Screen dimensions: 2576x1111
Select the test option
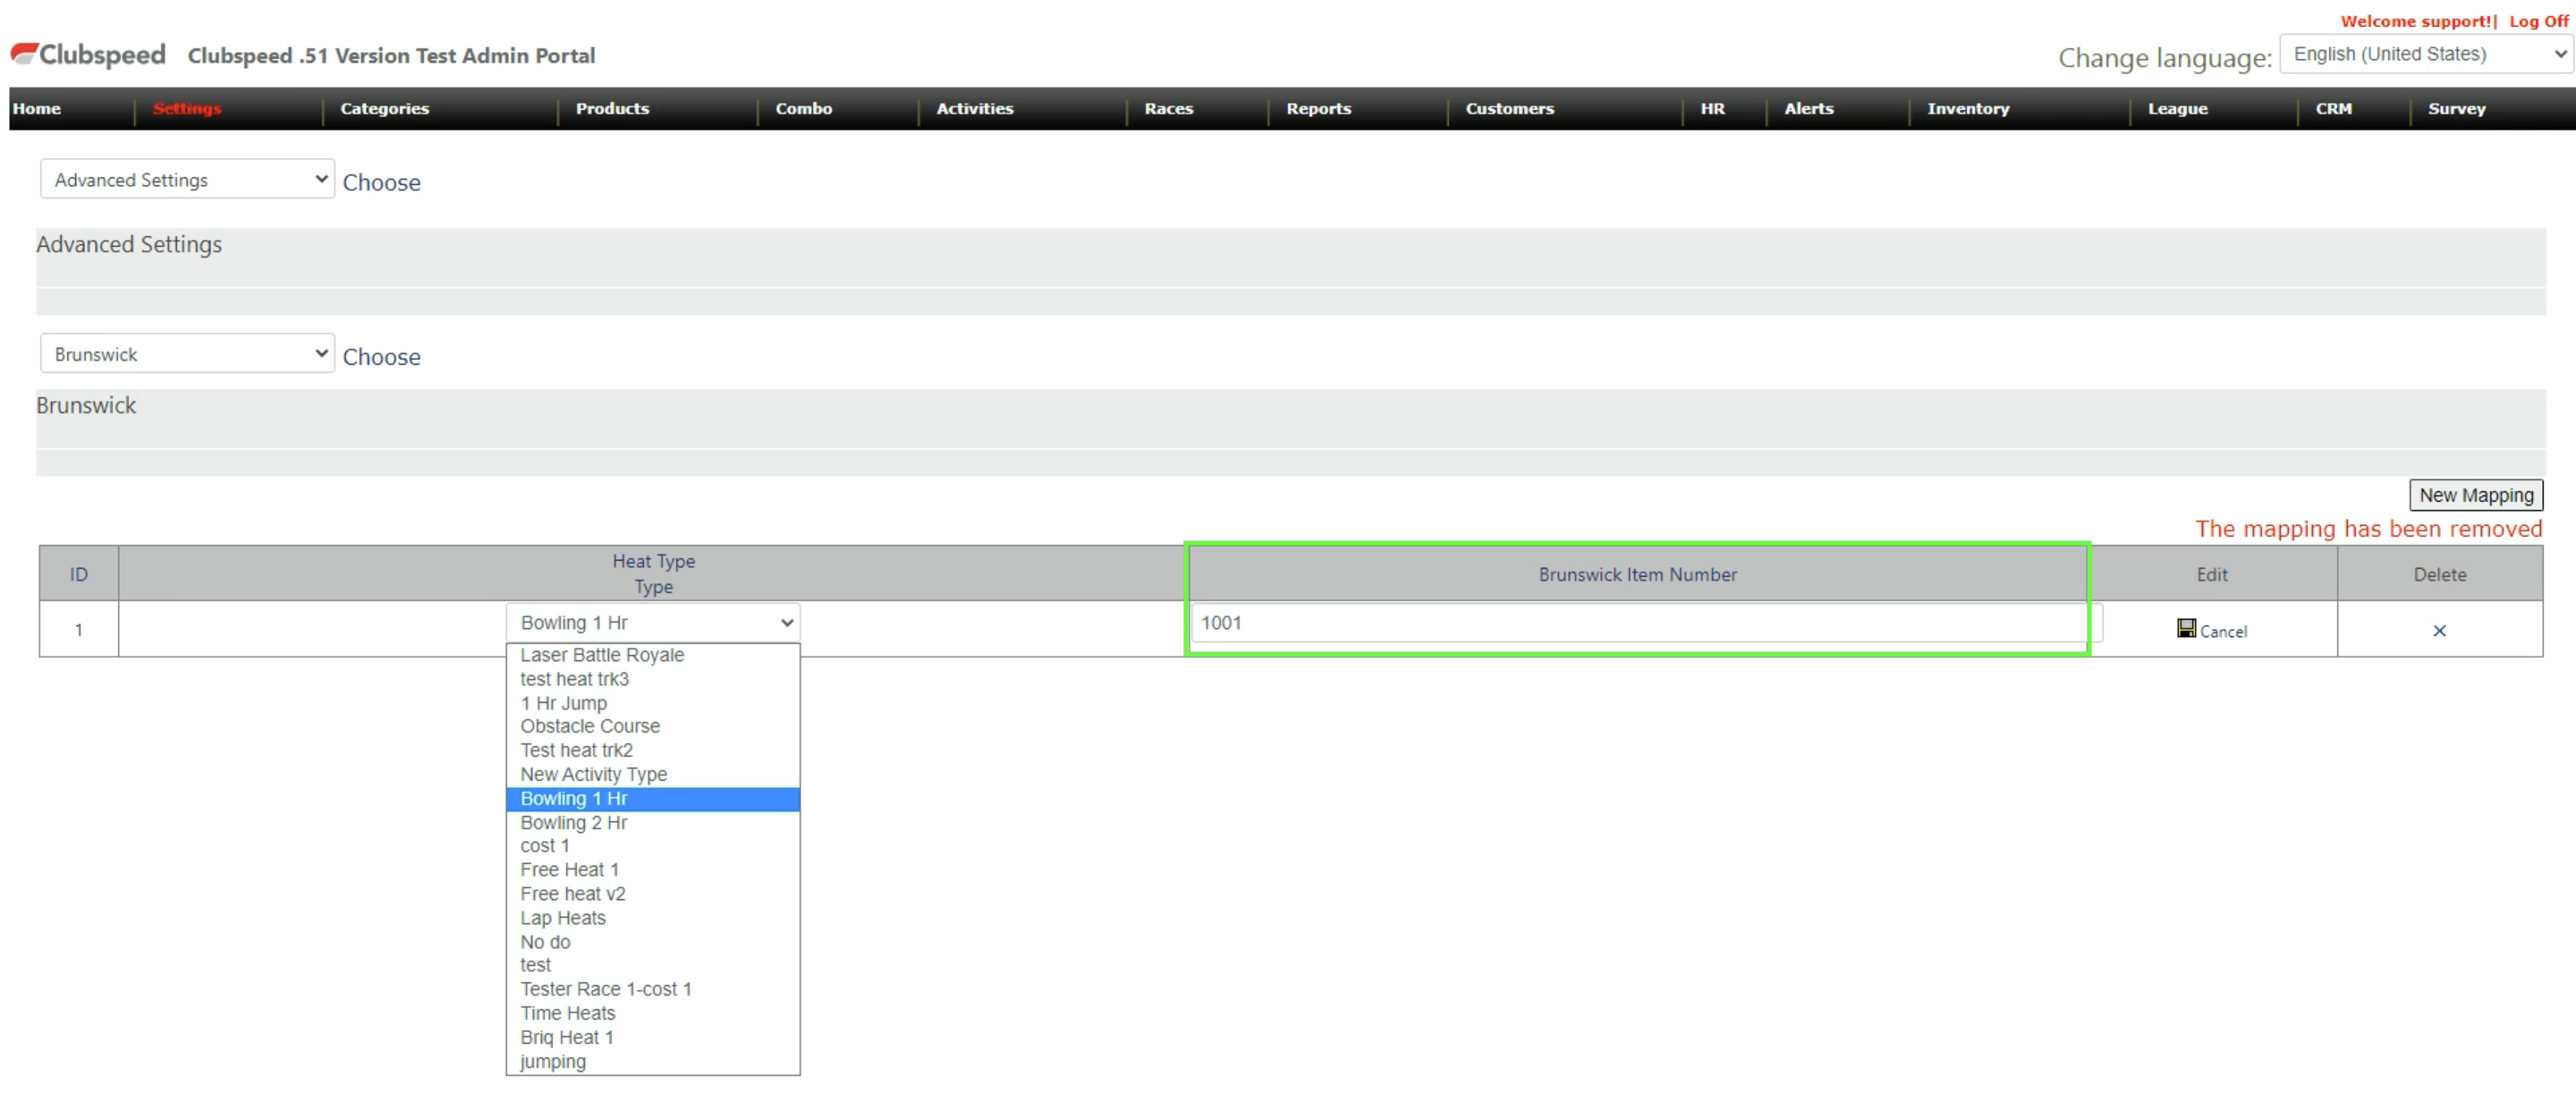[x=653, y=965]
